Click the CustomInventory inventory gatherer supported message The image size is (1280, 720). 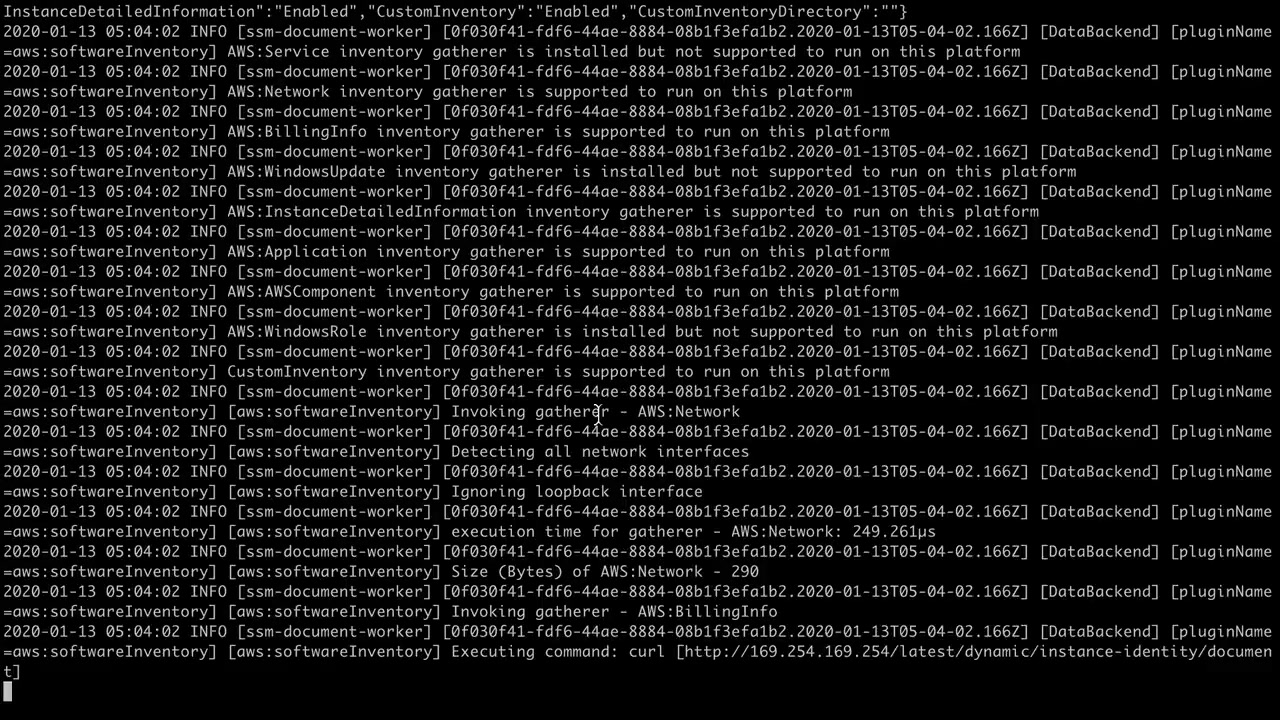pos(558,371)
